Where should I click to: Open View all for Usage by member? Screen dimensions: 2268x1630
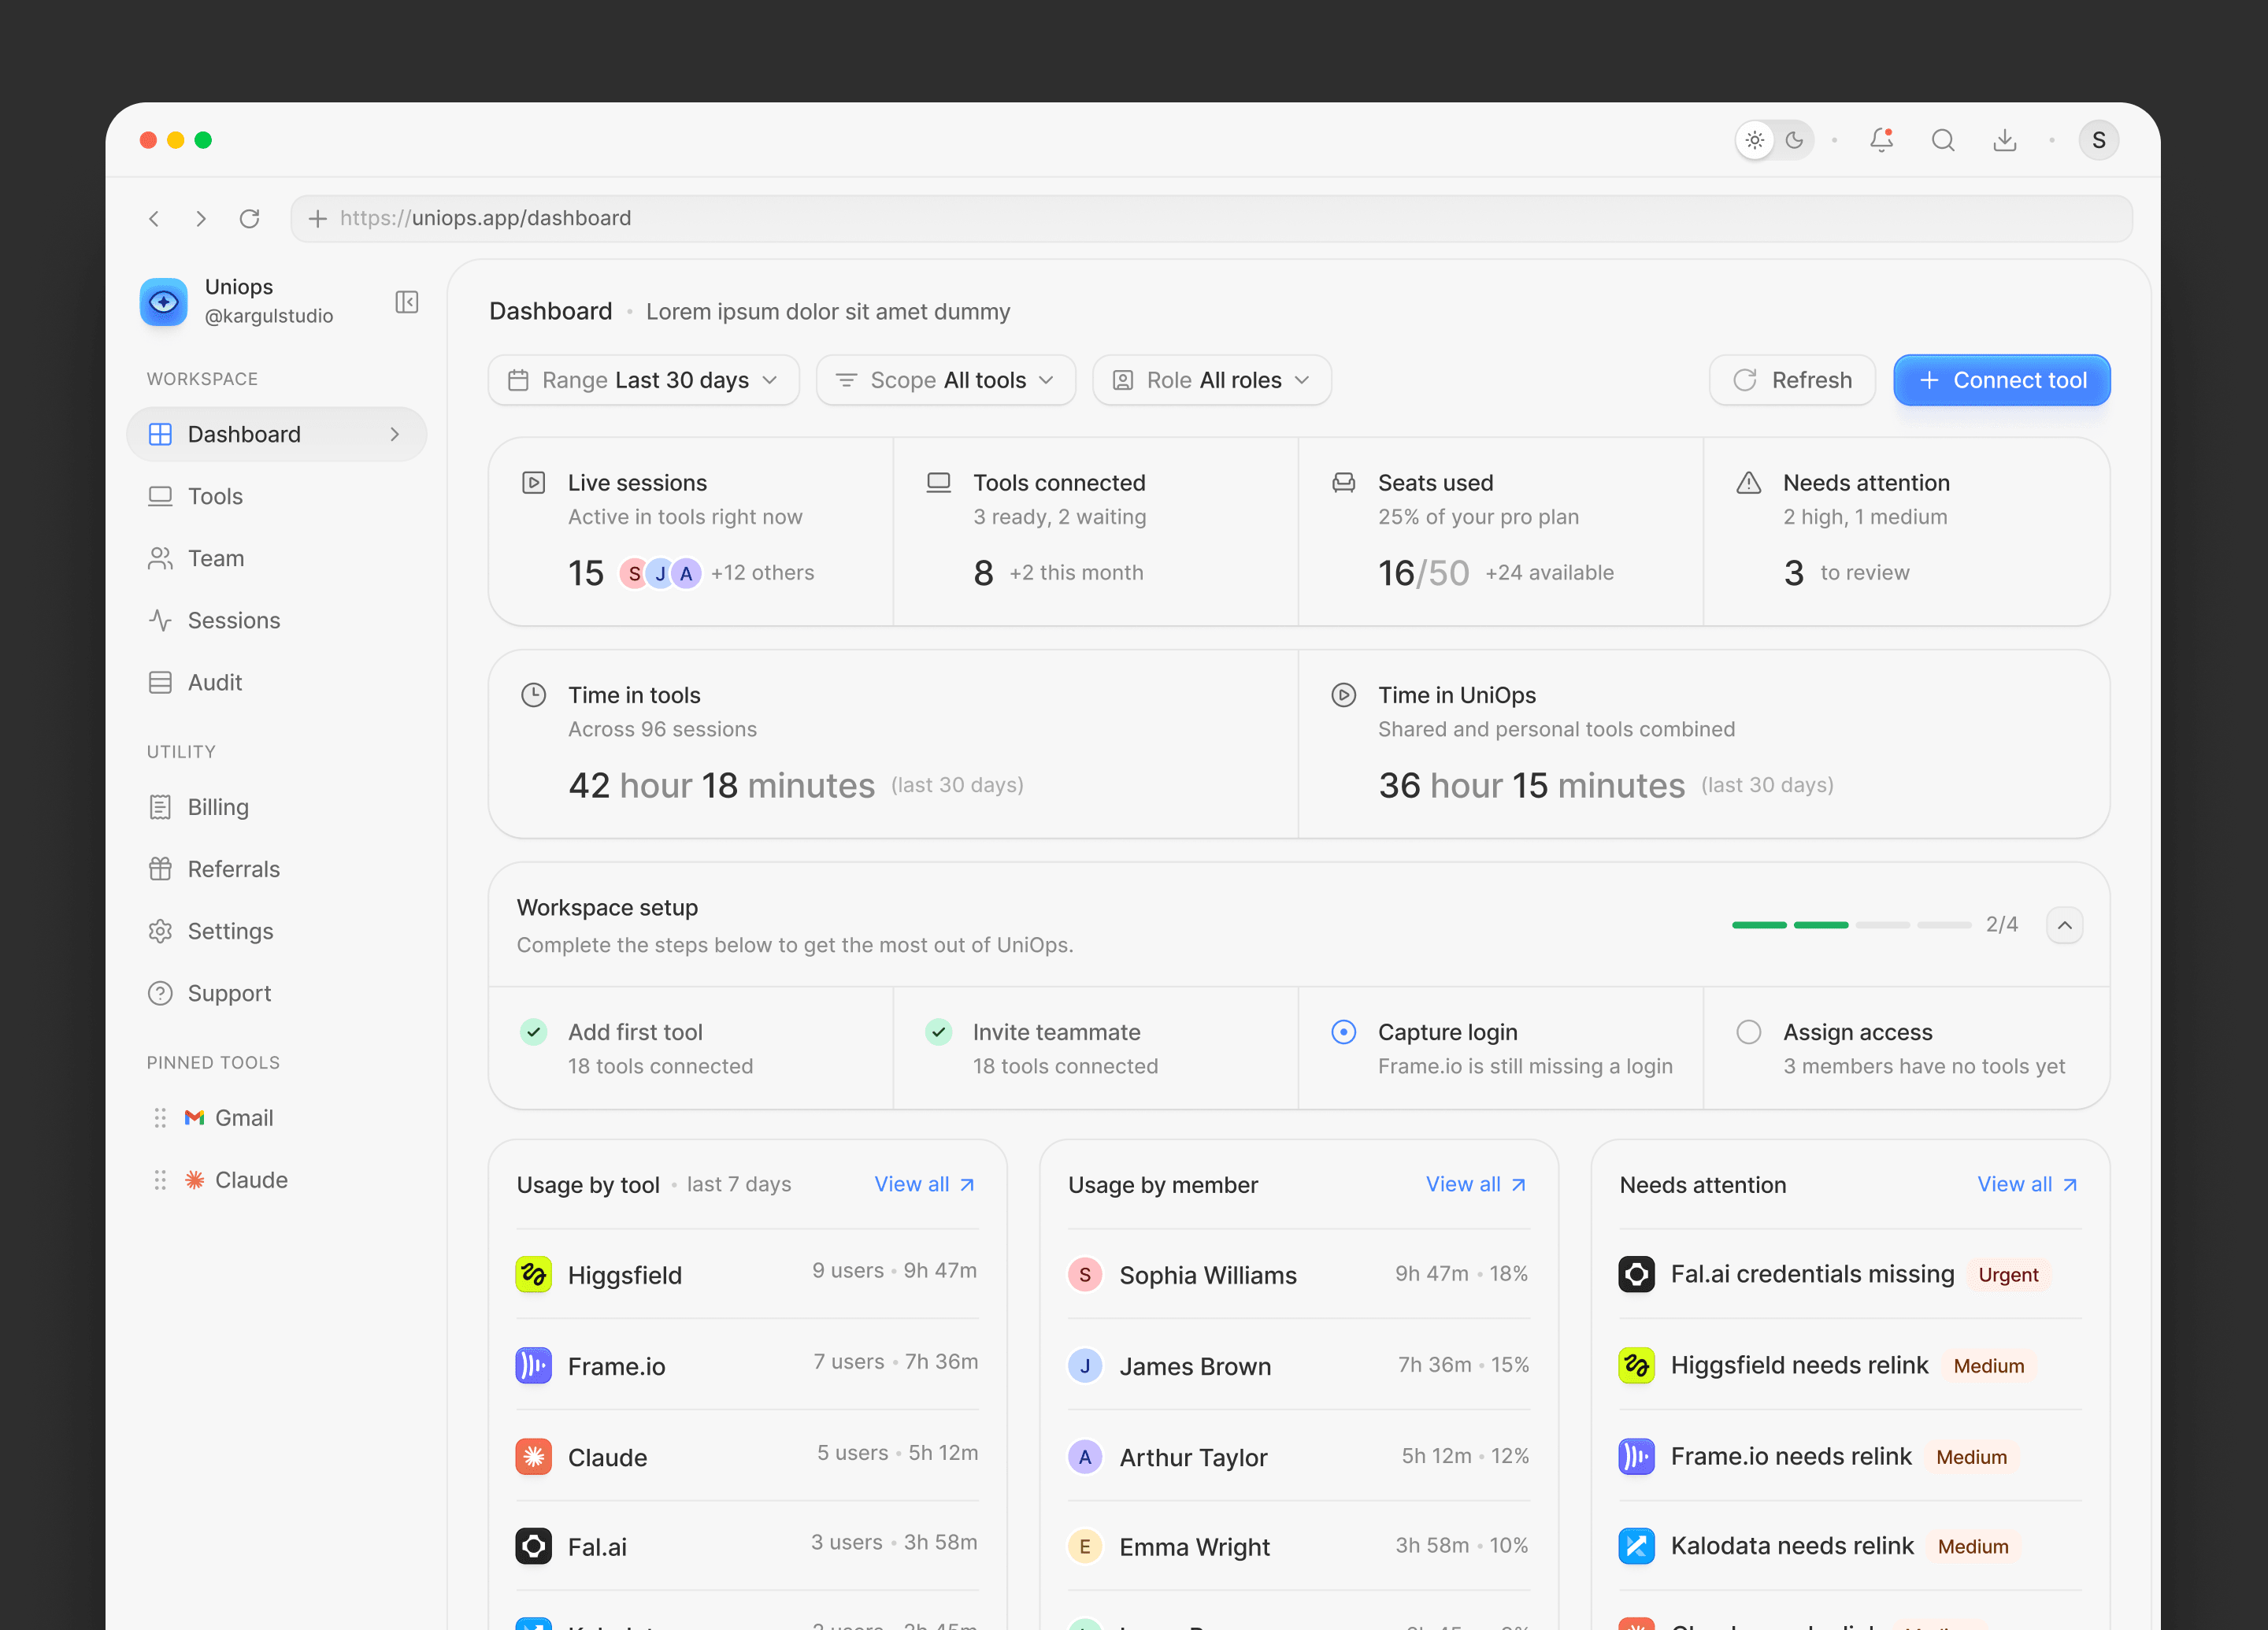(x=1476, y=1184)
